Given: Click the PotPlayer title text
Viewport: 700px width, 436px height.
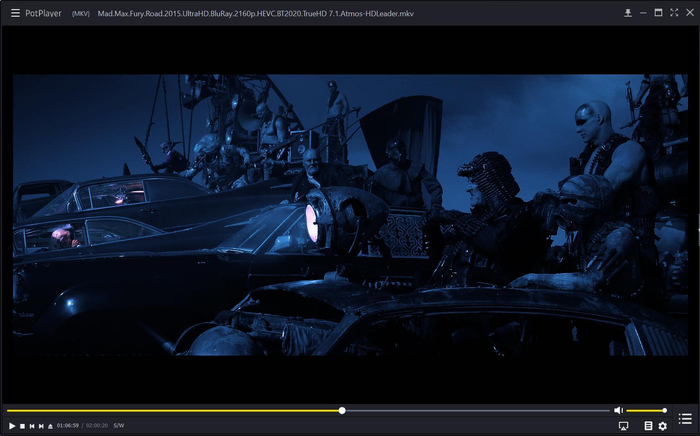Looking at the screenshot, I should (x=43, y=13).
